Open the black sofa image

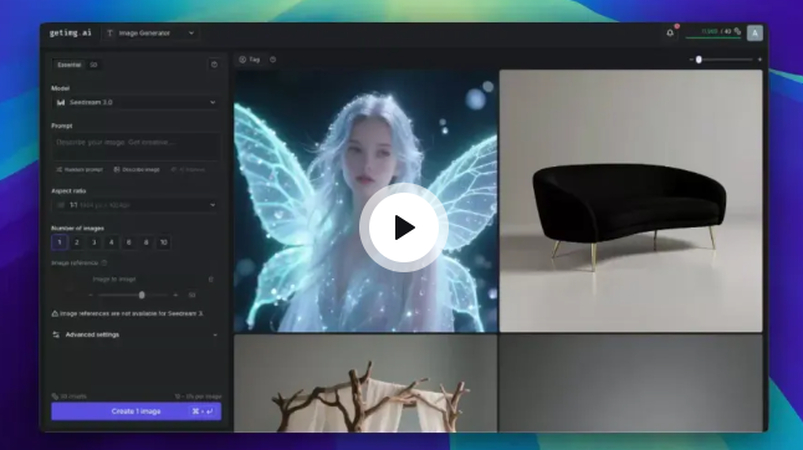(x=631, y=201)
